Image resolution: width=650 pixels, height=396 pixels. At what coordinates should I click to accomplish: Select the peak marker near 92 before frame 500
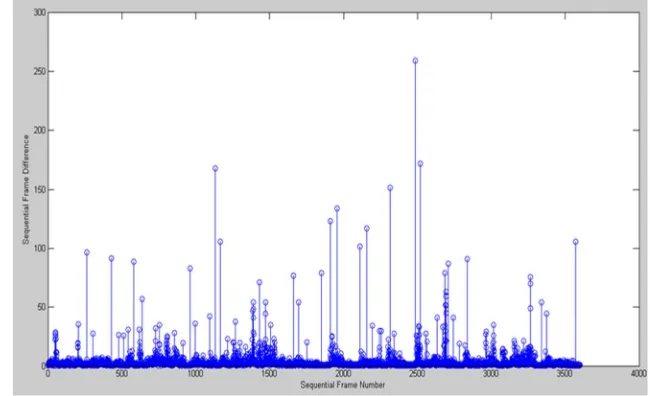(112, 258)
